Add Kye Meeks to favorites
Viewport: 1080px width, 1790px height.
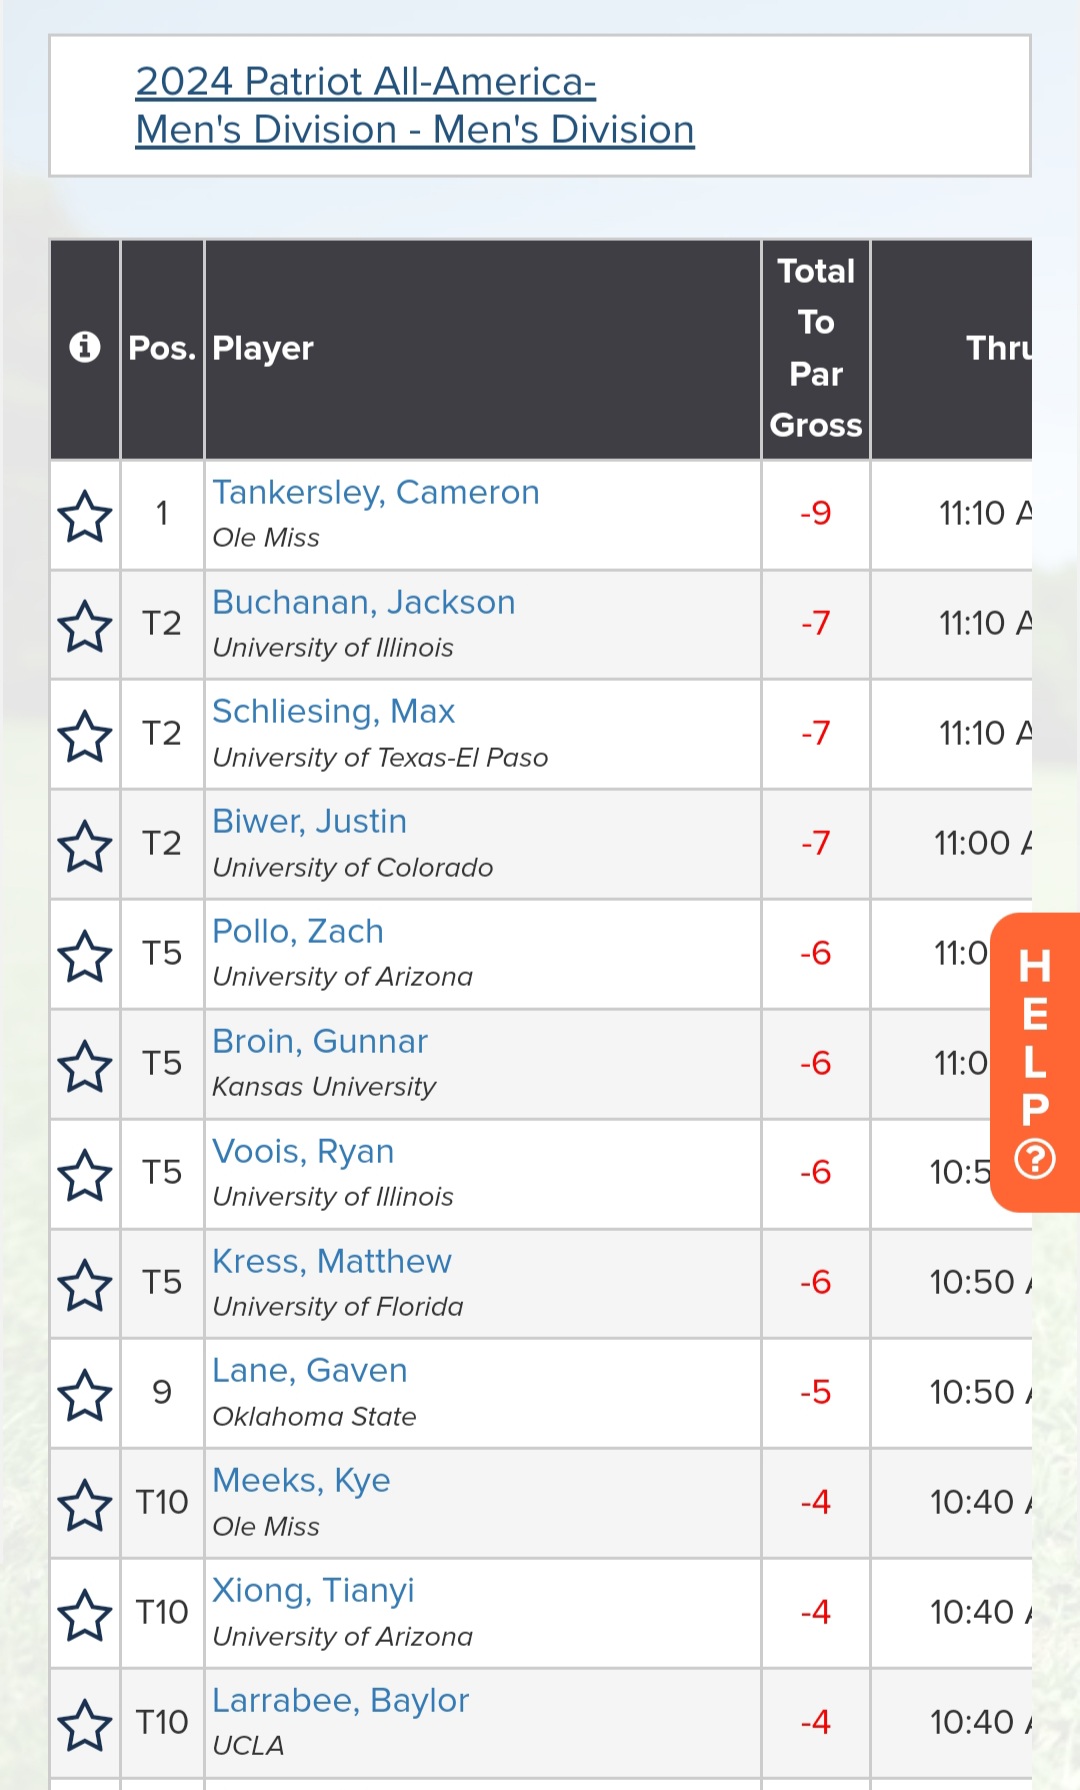(85, 1505)
